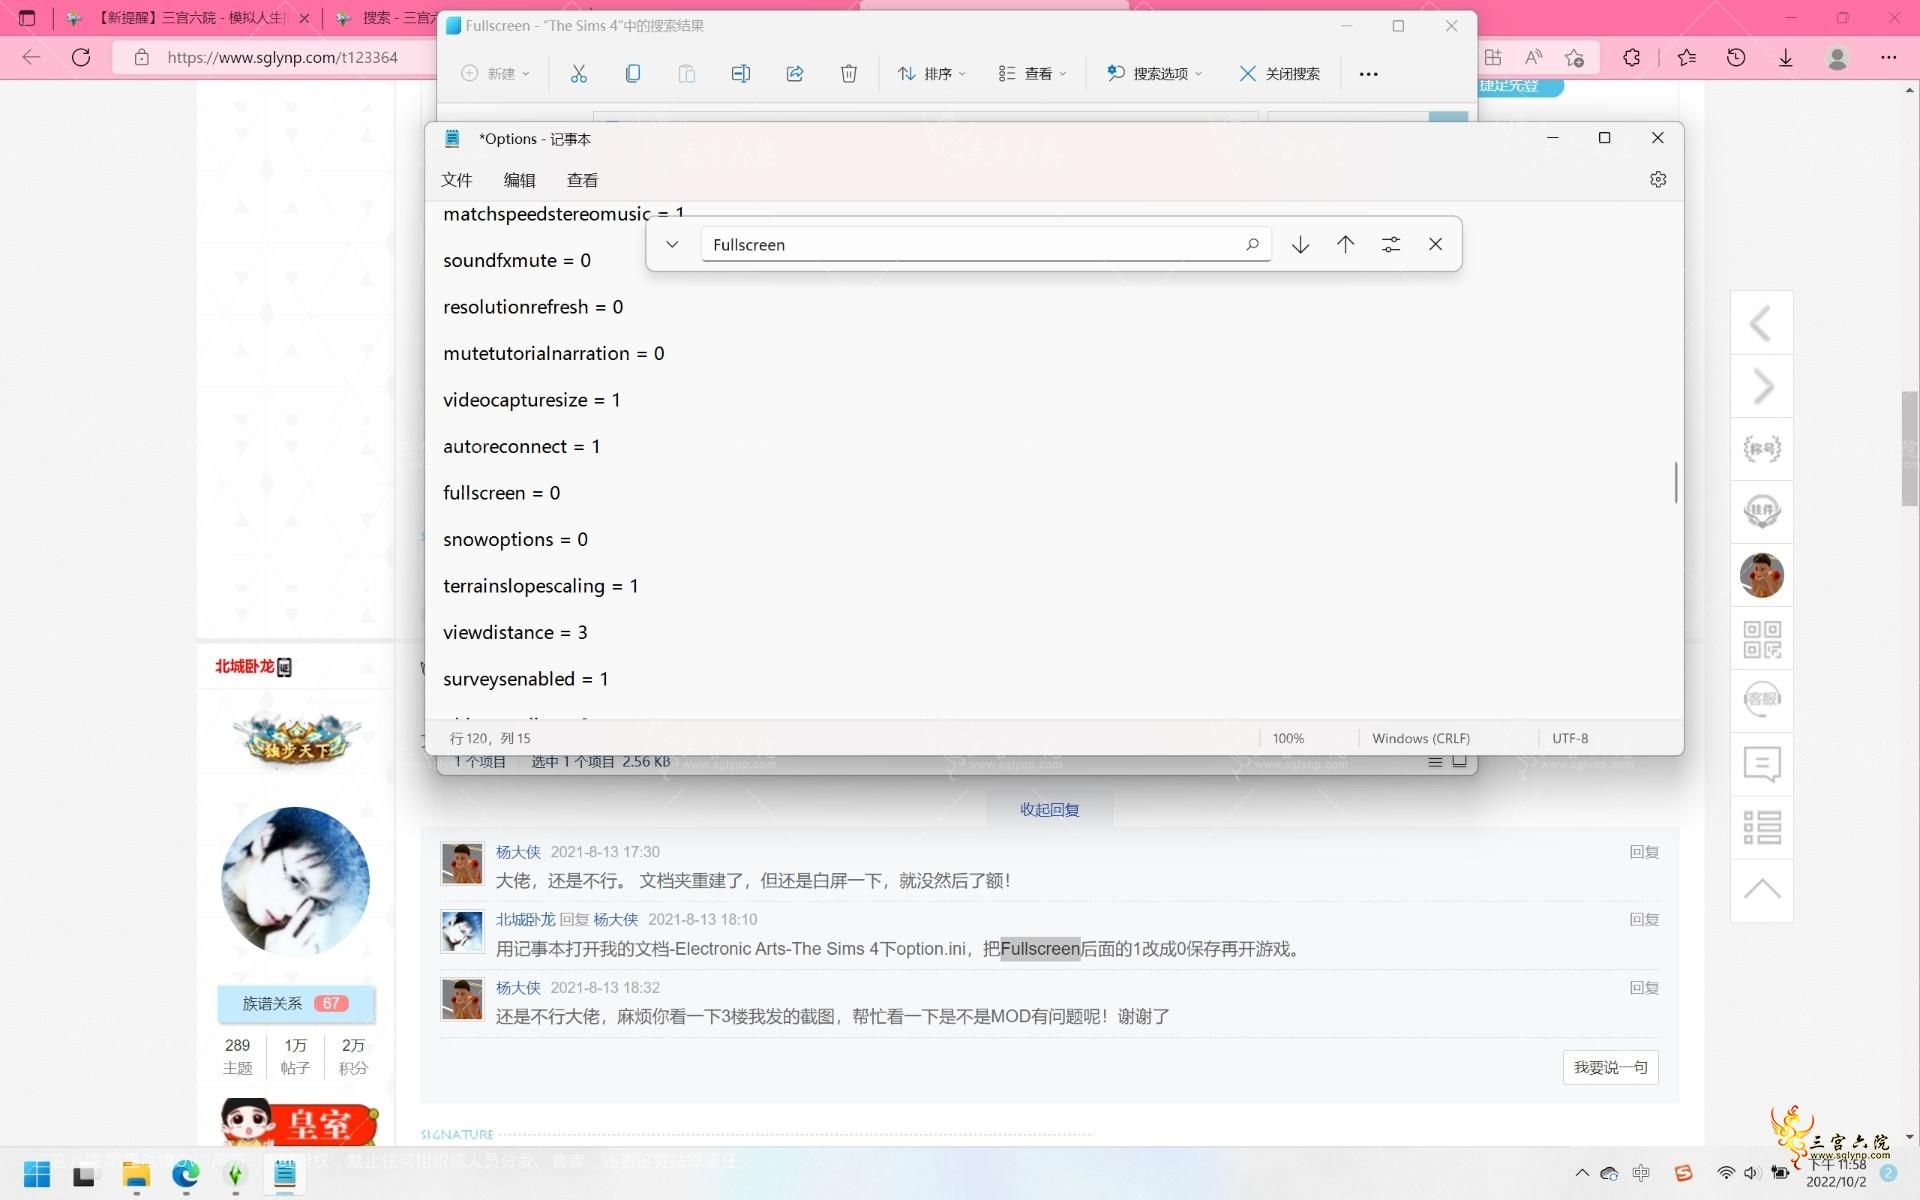Viewport: 1920px width, 1200px height.
Task: Click 北城卧龙 username on 18:10 comment
Action: (x=525, y=919)
